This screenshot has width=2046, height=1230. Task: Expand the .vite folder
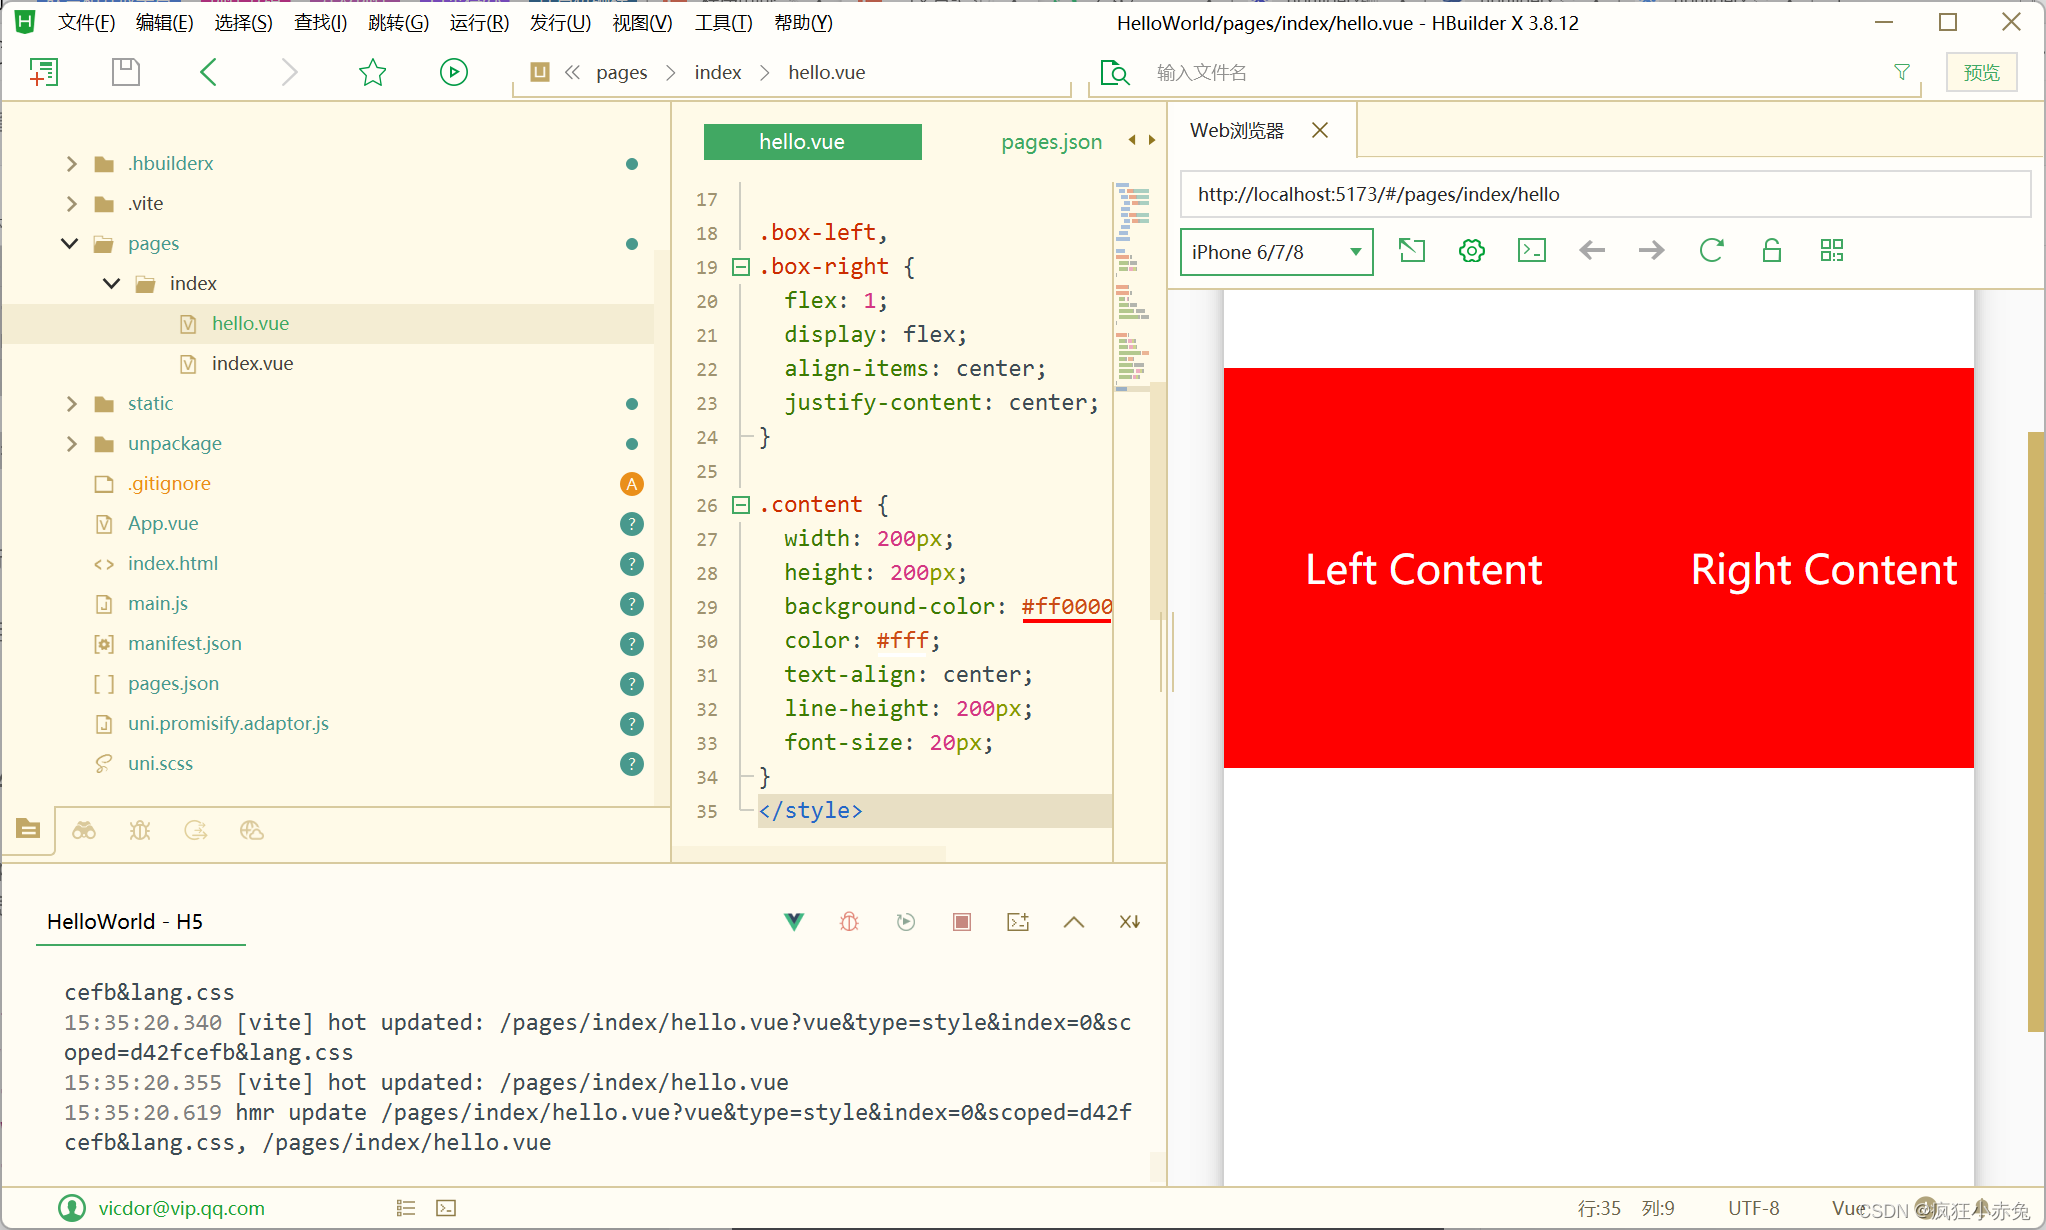72,204
